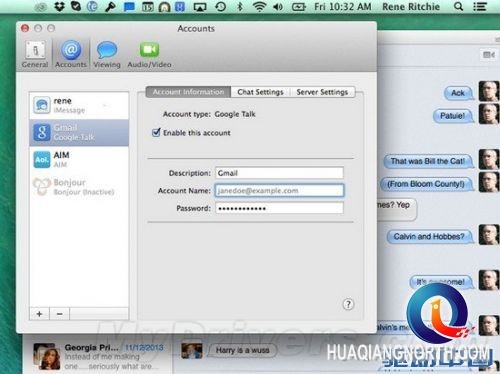
Task: Select the Bonjour inactive account
Action: point(79,187)
